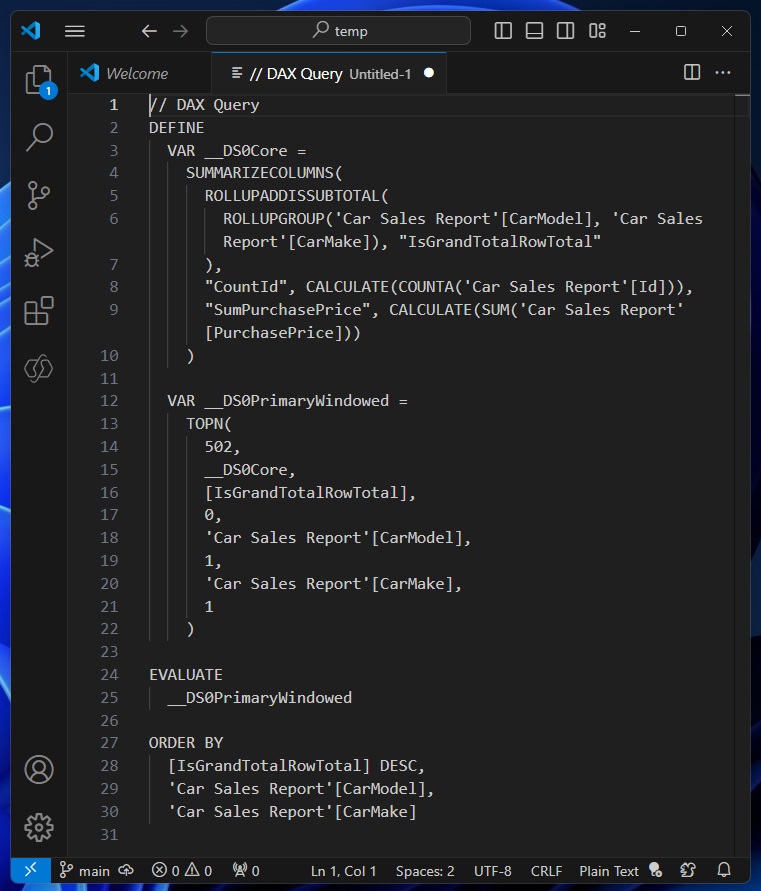
Task: Open the Copilot icon in activity bar
Action: 39,368
